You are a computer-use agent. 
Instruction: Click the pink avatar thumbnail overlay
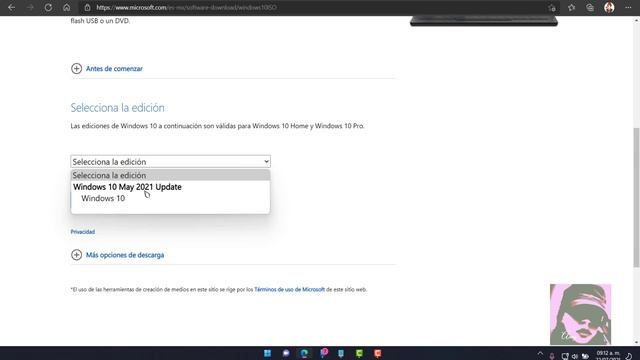click(580, 314)
